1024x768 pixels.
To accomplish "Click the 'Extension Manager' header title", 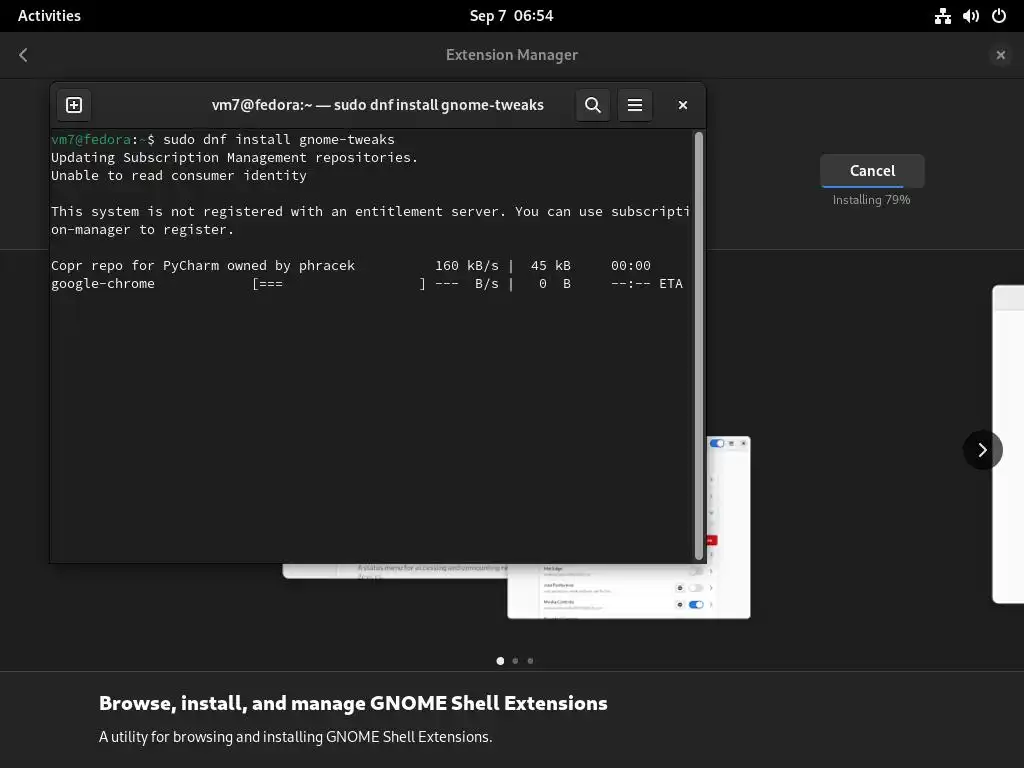I will [x=511, y=55].
